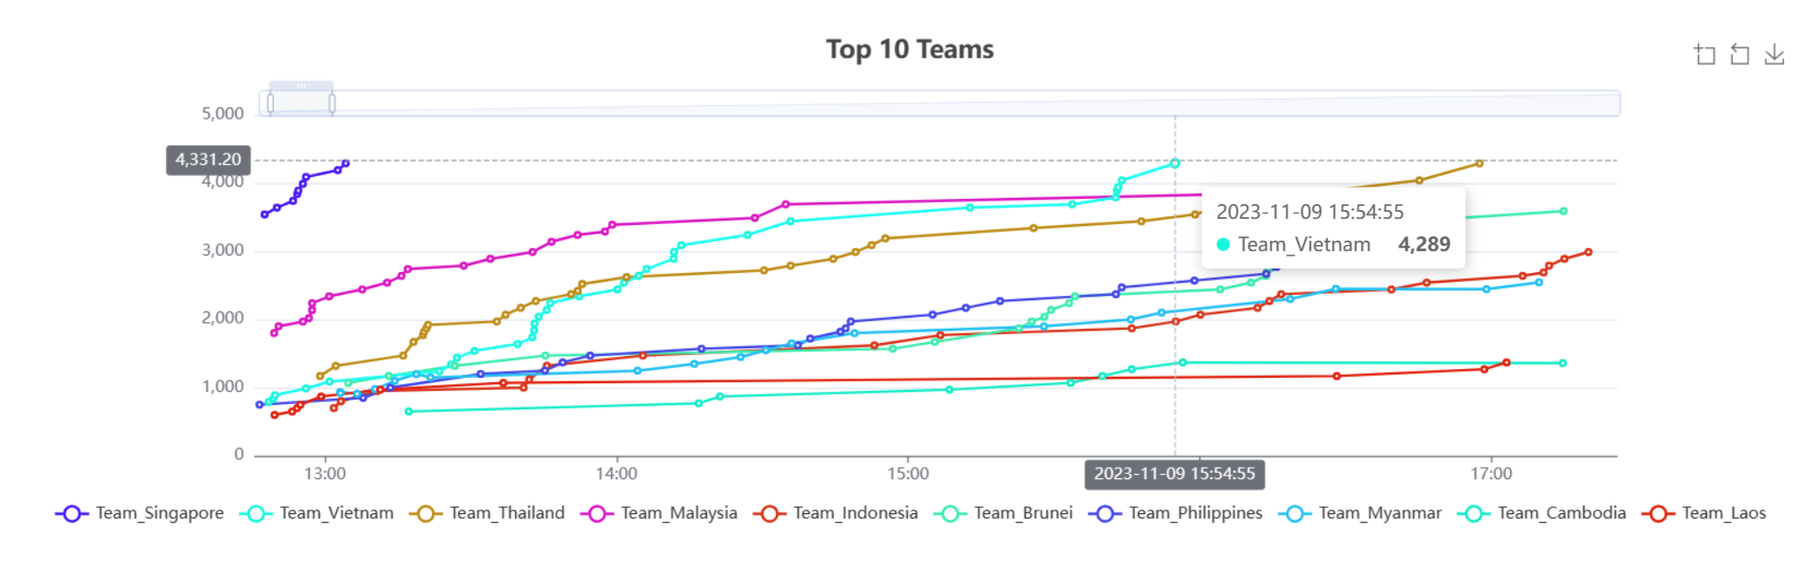1820x561 pixels.
Task: Hide Team_Malaysia series from chart
Action: [660, 514]
